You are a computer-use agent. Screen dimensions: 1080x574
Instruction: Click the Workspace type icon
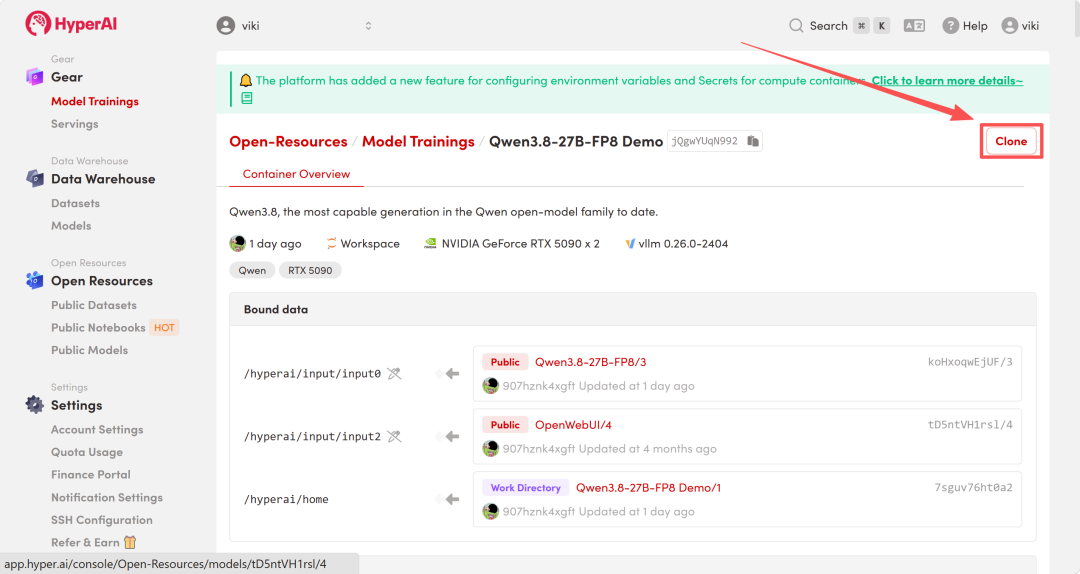(x=331, y=243)
